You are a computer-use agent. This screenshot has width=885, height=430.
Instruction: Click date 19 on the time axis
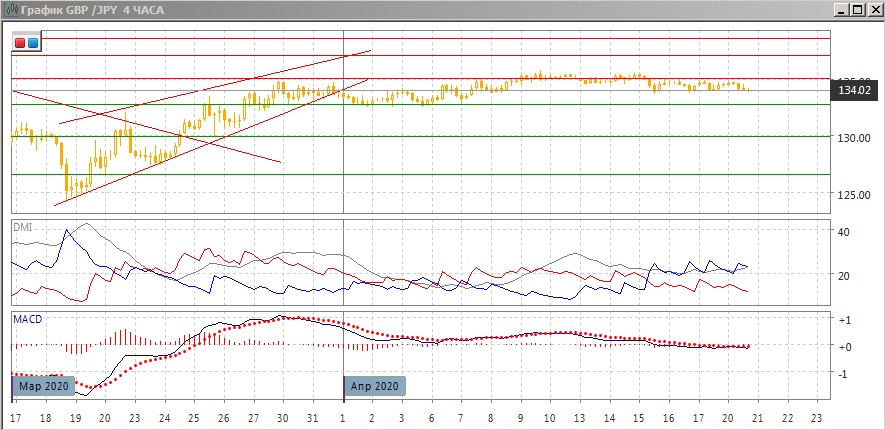click(x=75, y=416)
